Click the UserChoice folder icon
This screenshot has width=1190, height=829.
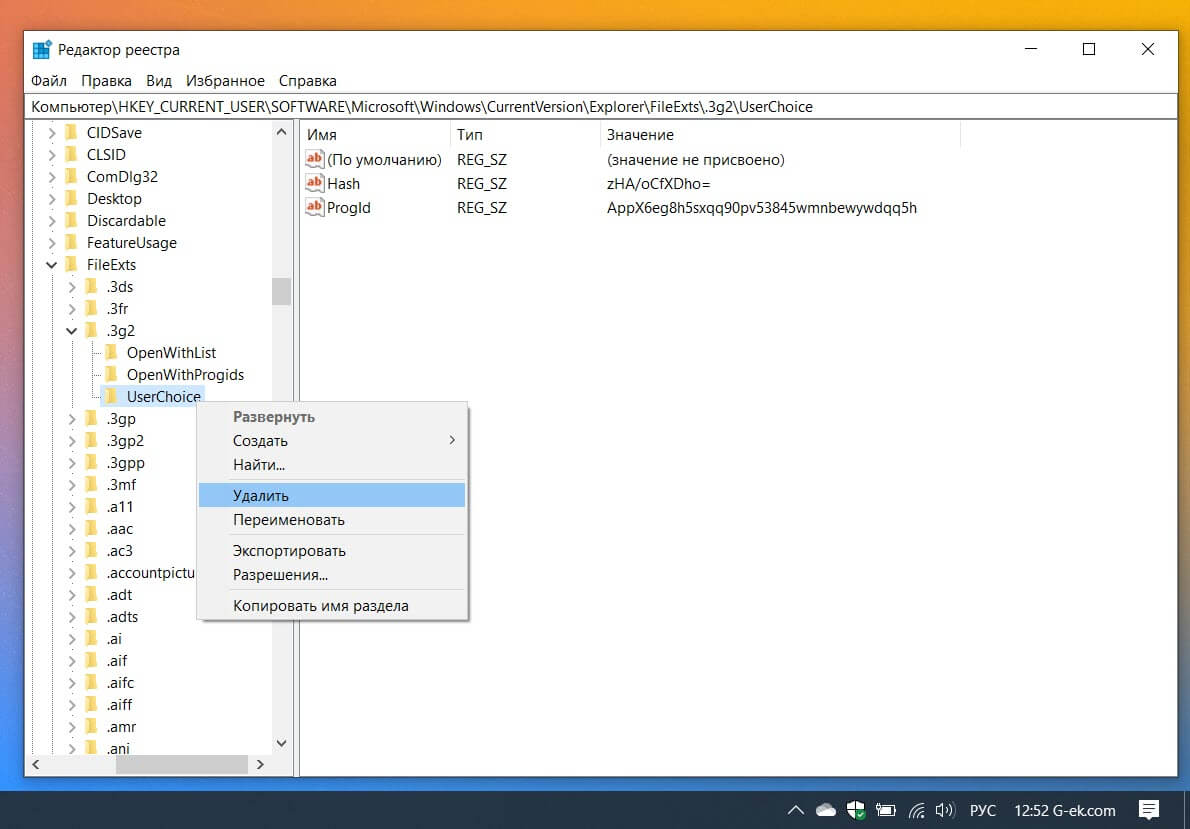point(112,396)
